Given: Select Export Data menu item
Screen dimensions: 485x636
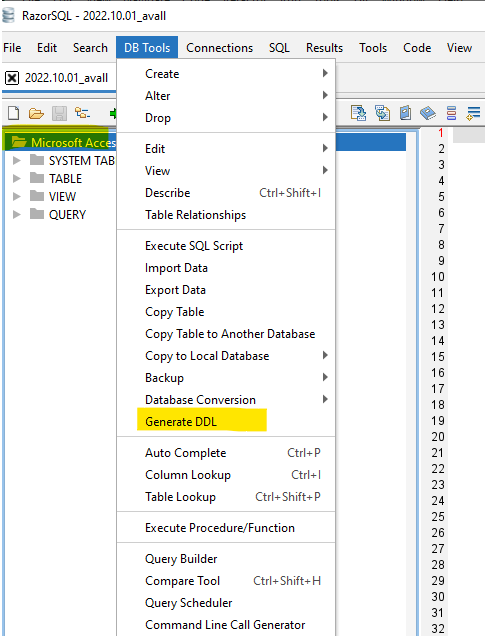Looking at the screenshot, I should tap(226, 290).
